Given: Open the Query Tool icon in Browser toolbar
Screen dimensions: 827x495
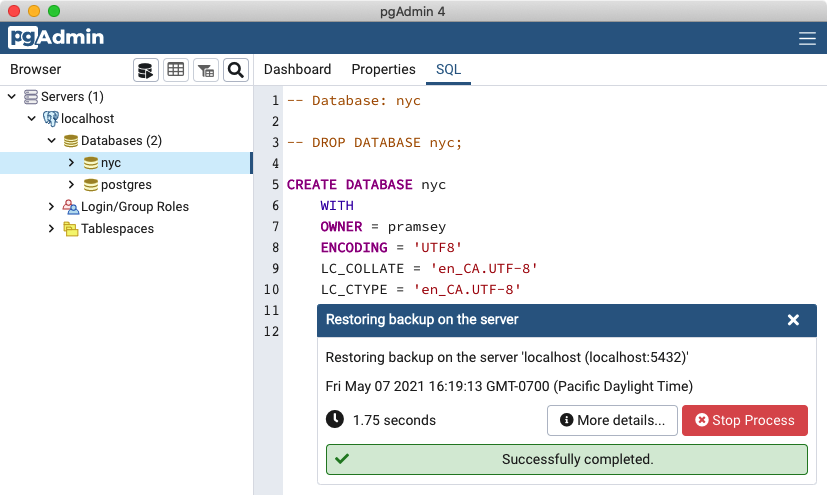Looking at the screenshot, I should point(146,70).
